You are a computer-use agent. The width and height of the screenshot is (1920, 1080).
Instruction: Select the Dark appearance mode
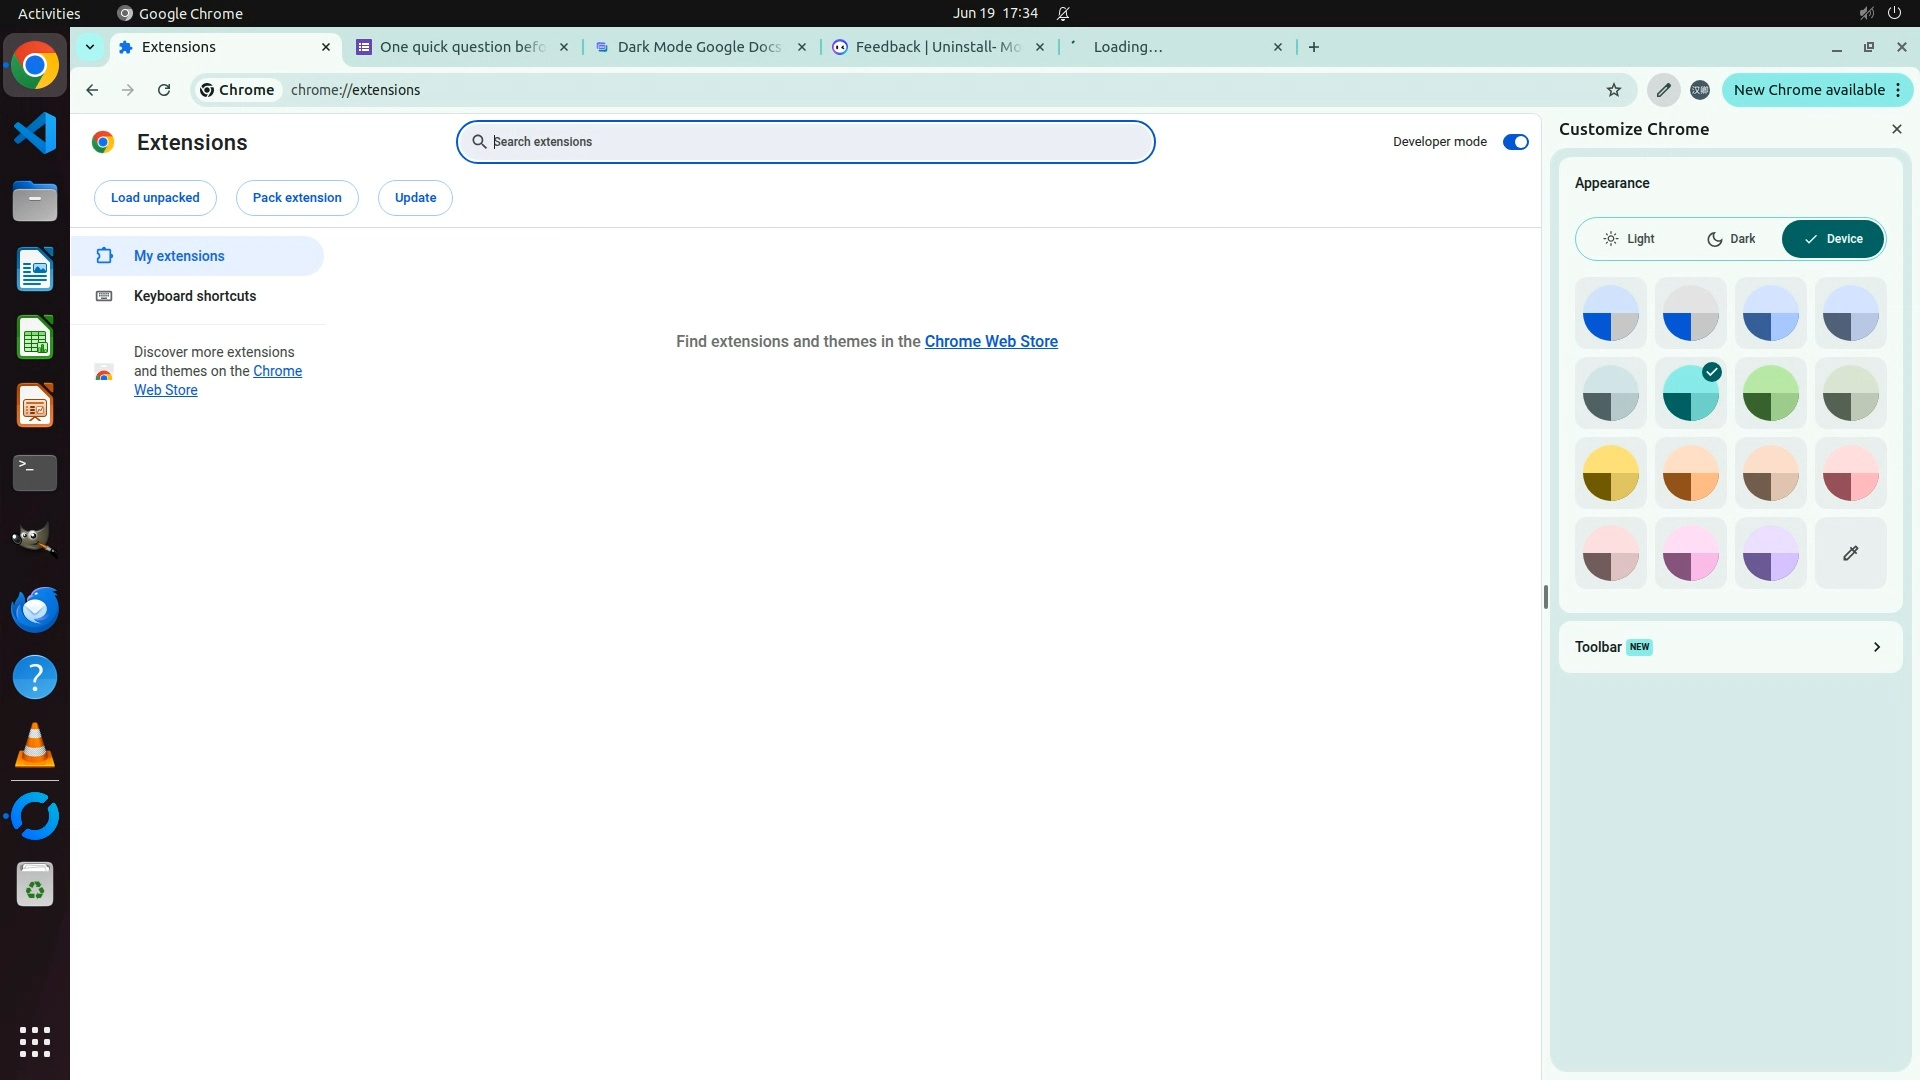pyautogui.click(x=1731, y=239)
